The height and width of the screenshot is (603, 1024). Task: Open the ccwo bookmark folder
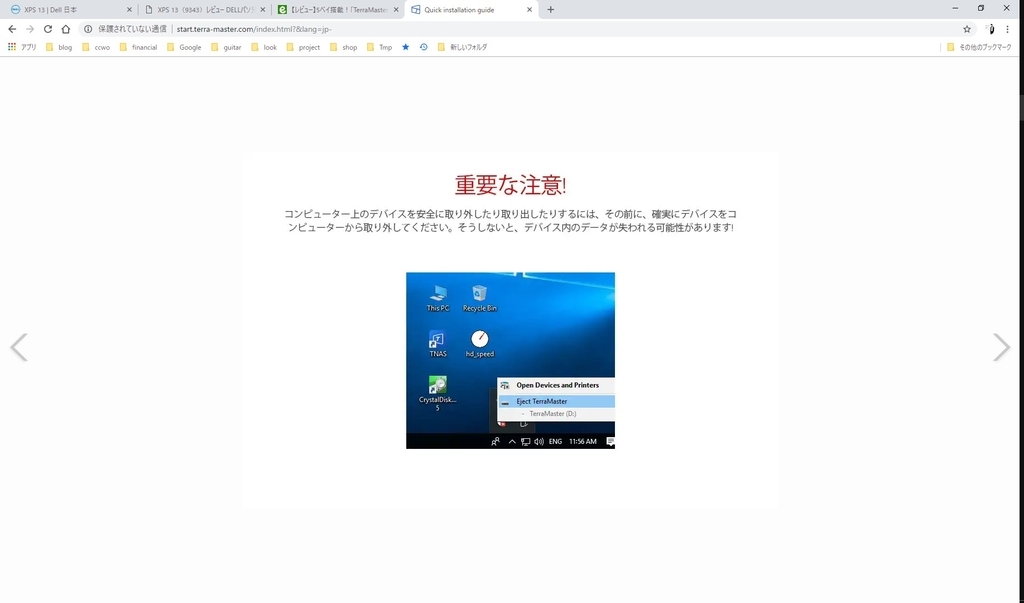click(x=95, y=47)
